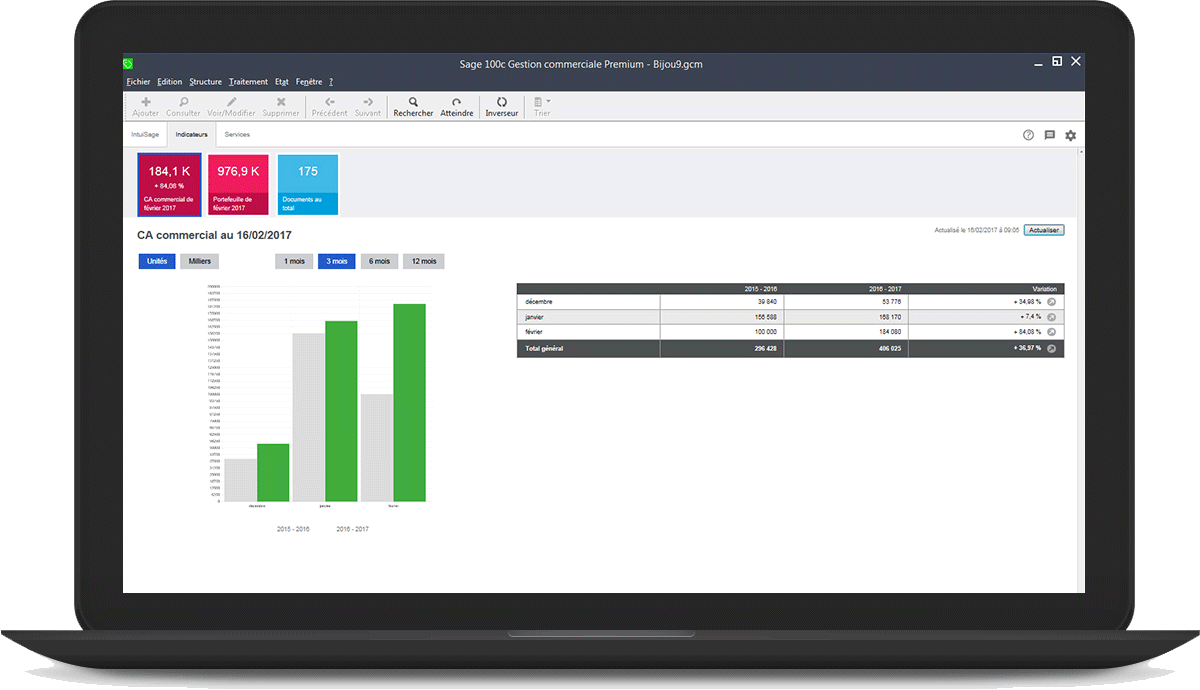Viewport: 1200px width, 690px height.
Task: Click the Actualiser button
Action: pyautogui.click(x=1044, y=230)
